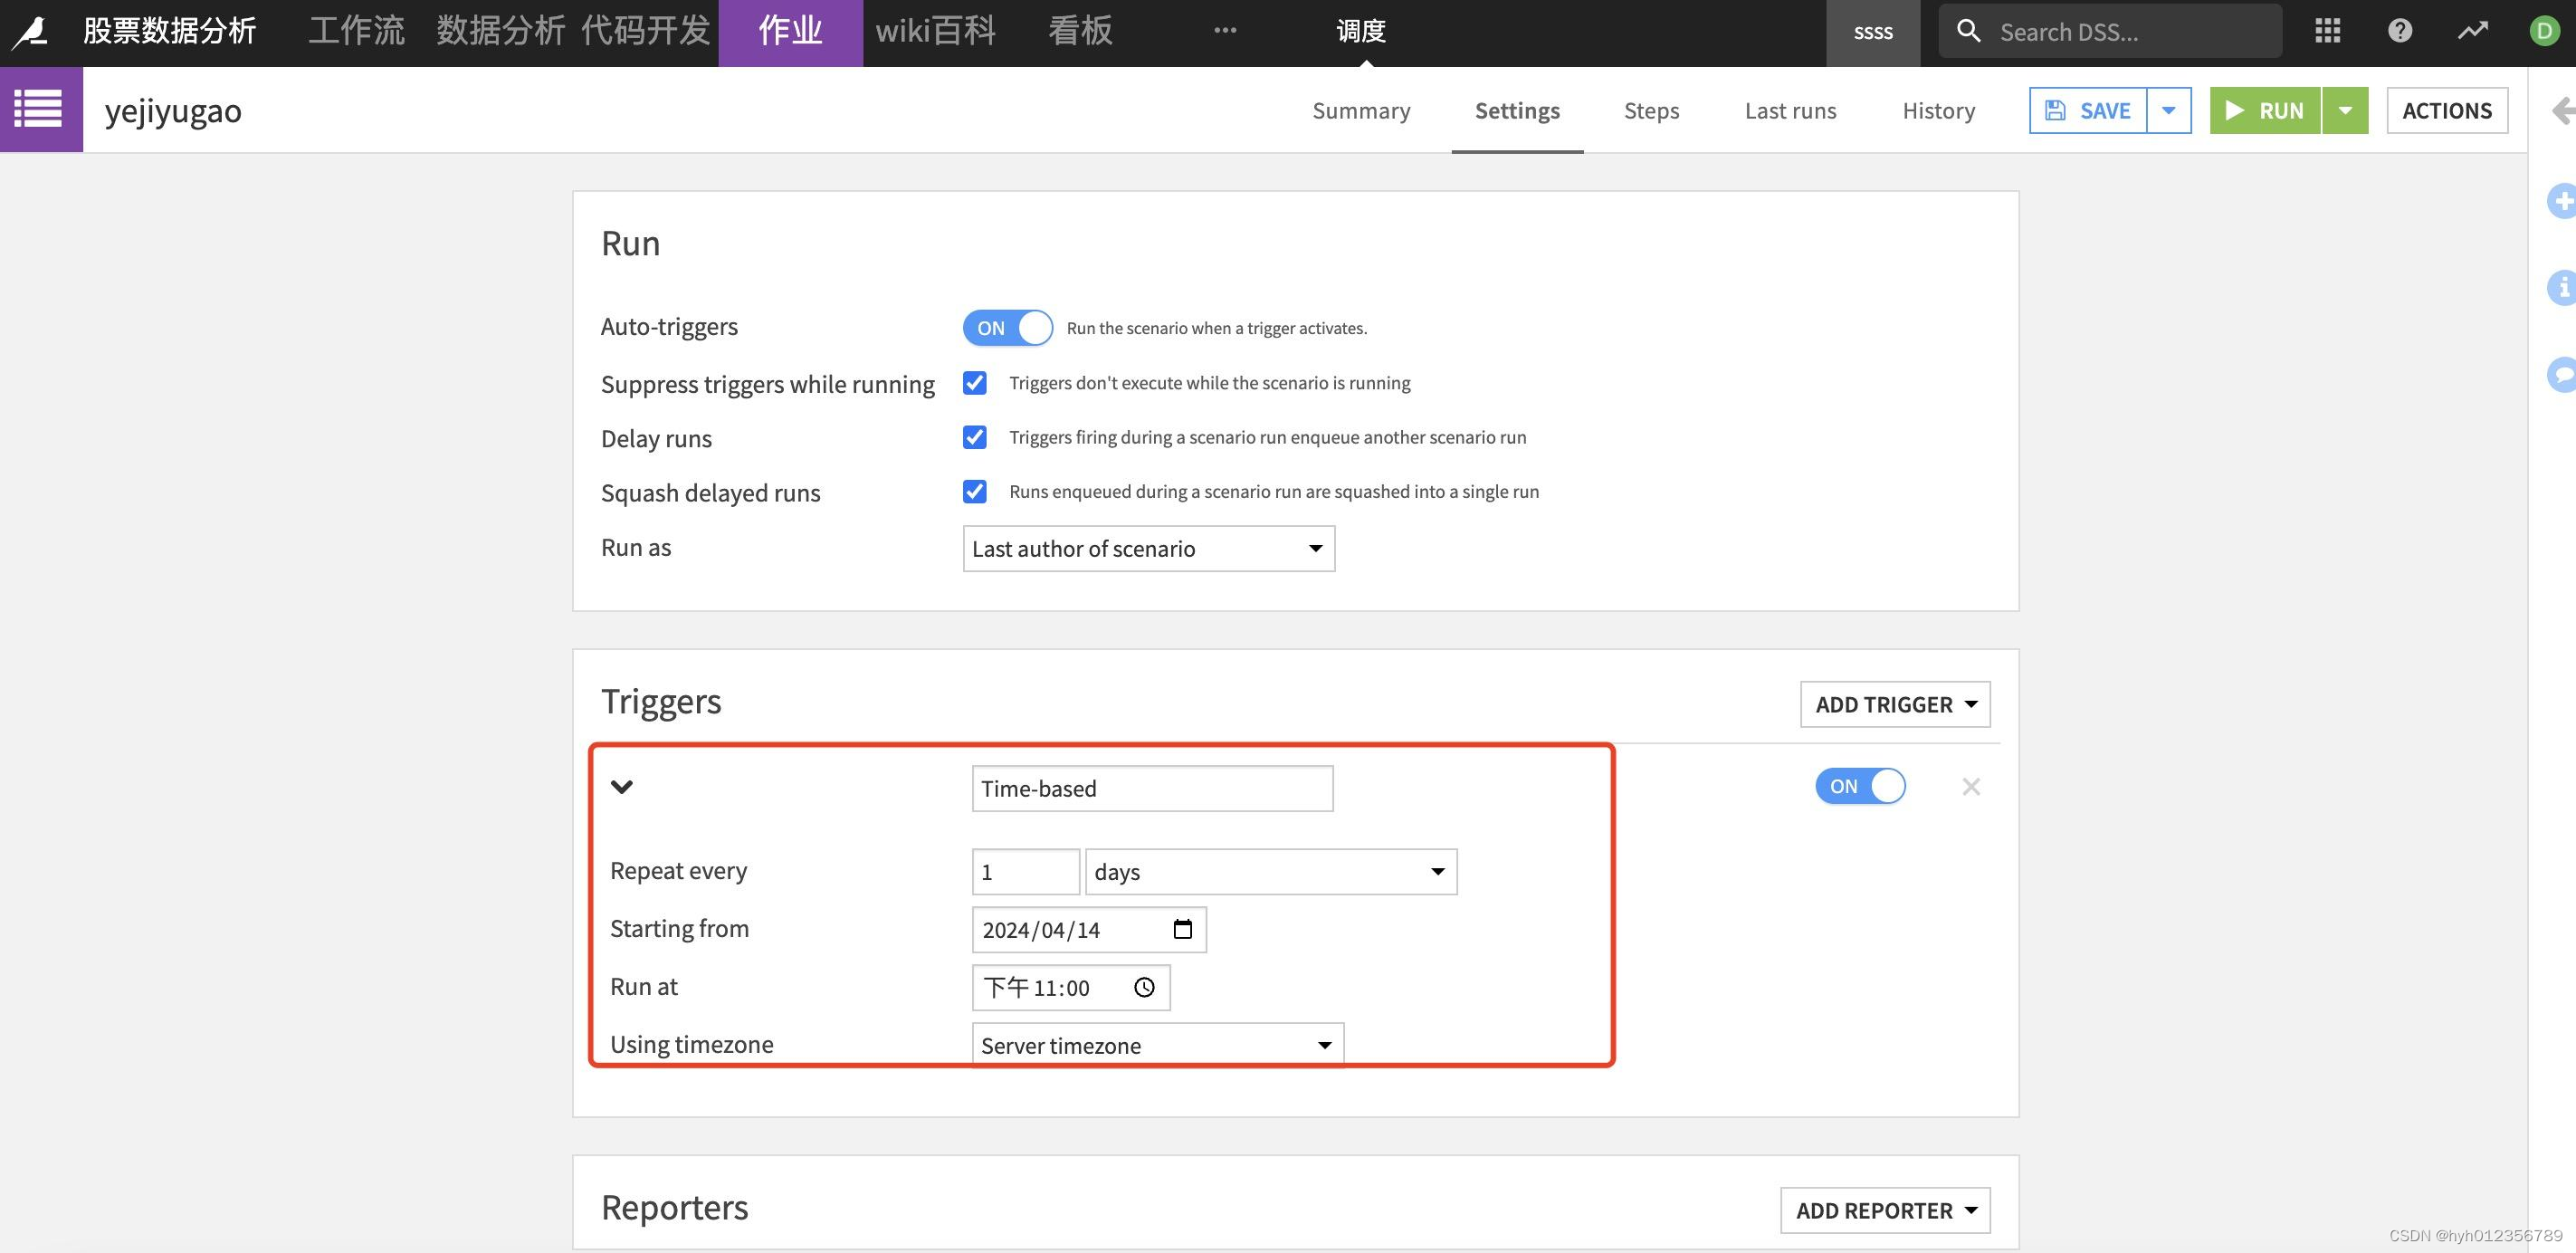Image resolution: width=2576 pixels, height=1253 pixels.
Task: Click the ADD TRIGGER button
Action: point(1894,704)
